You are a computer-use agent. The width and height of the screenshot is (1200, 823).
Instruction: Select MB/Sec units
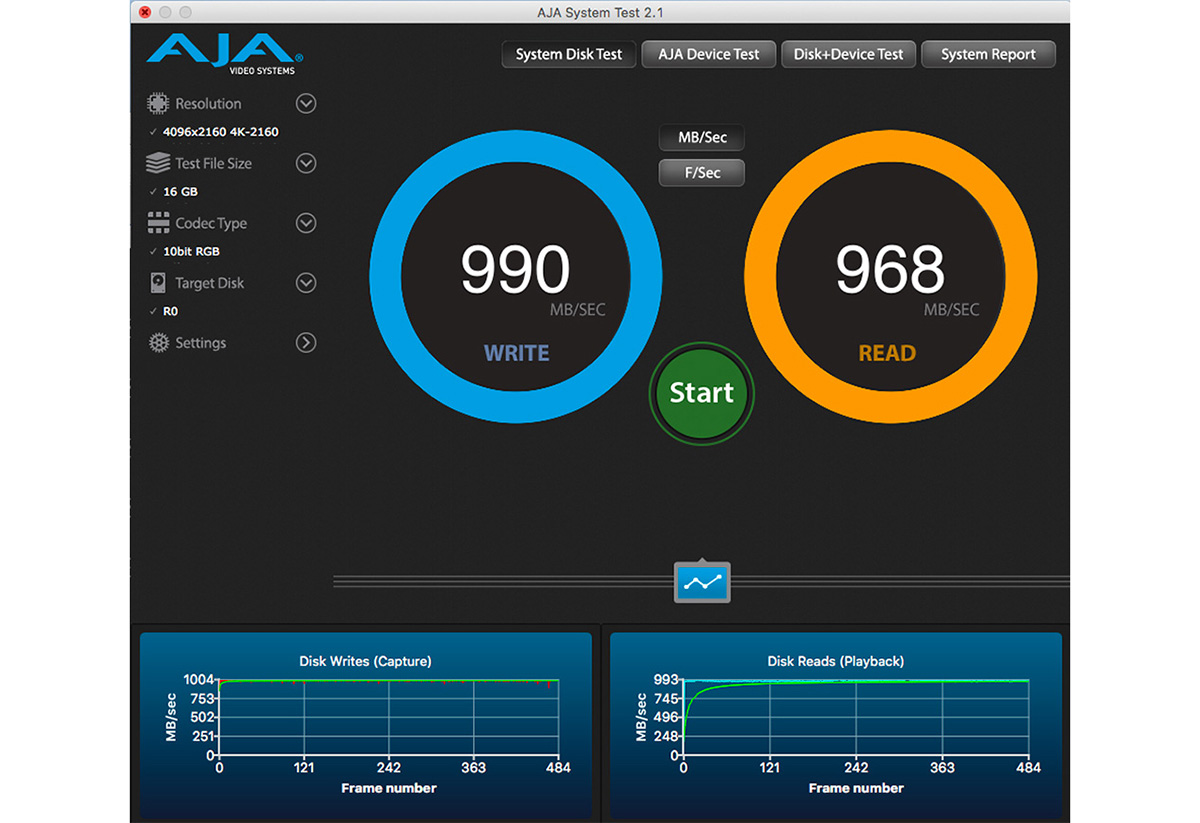[x=702, y=137]
